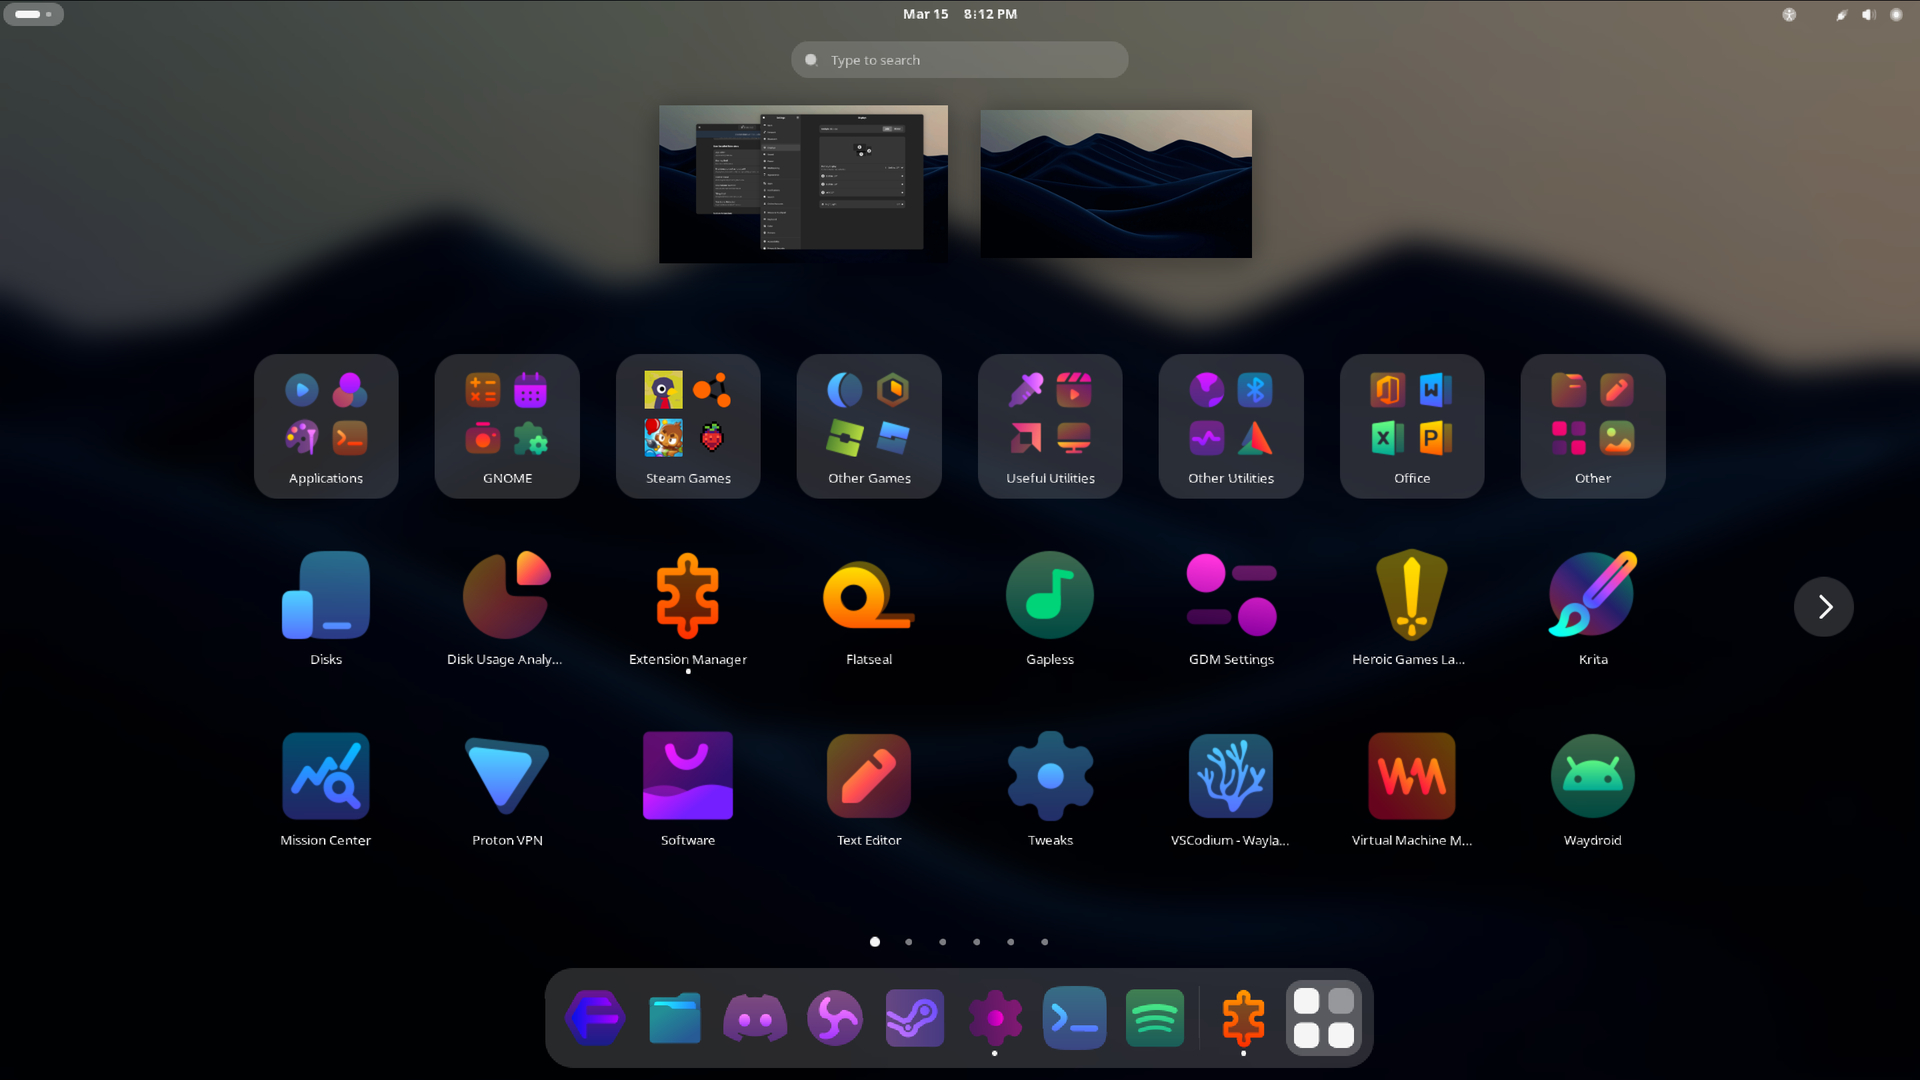Open Settings gear in the dock

click(995, 1018)
